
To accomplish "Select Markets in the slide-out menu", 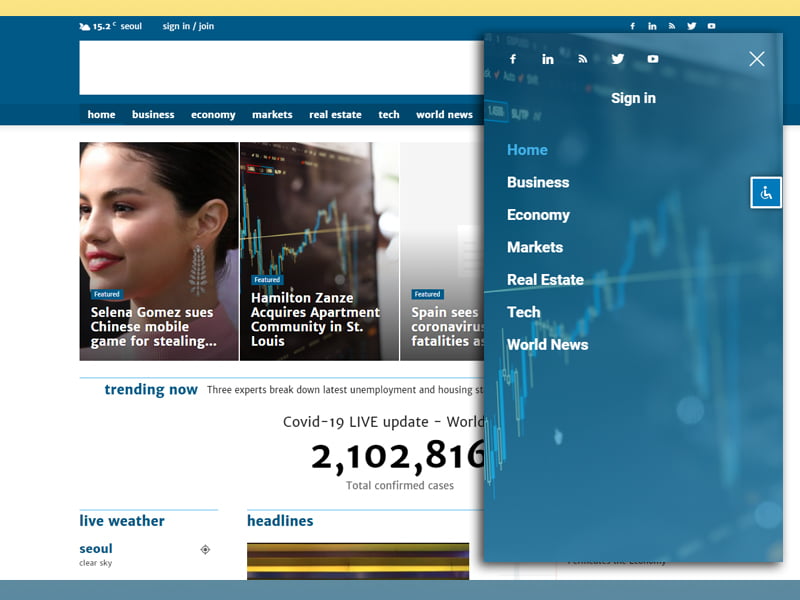I will click(535, 247).
